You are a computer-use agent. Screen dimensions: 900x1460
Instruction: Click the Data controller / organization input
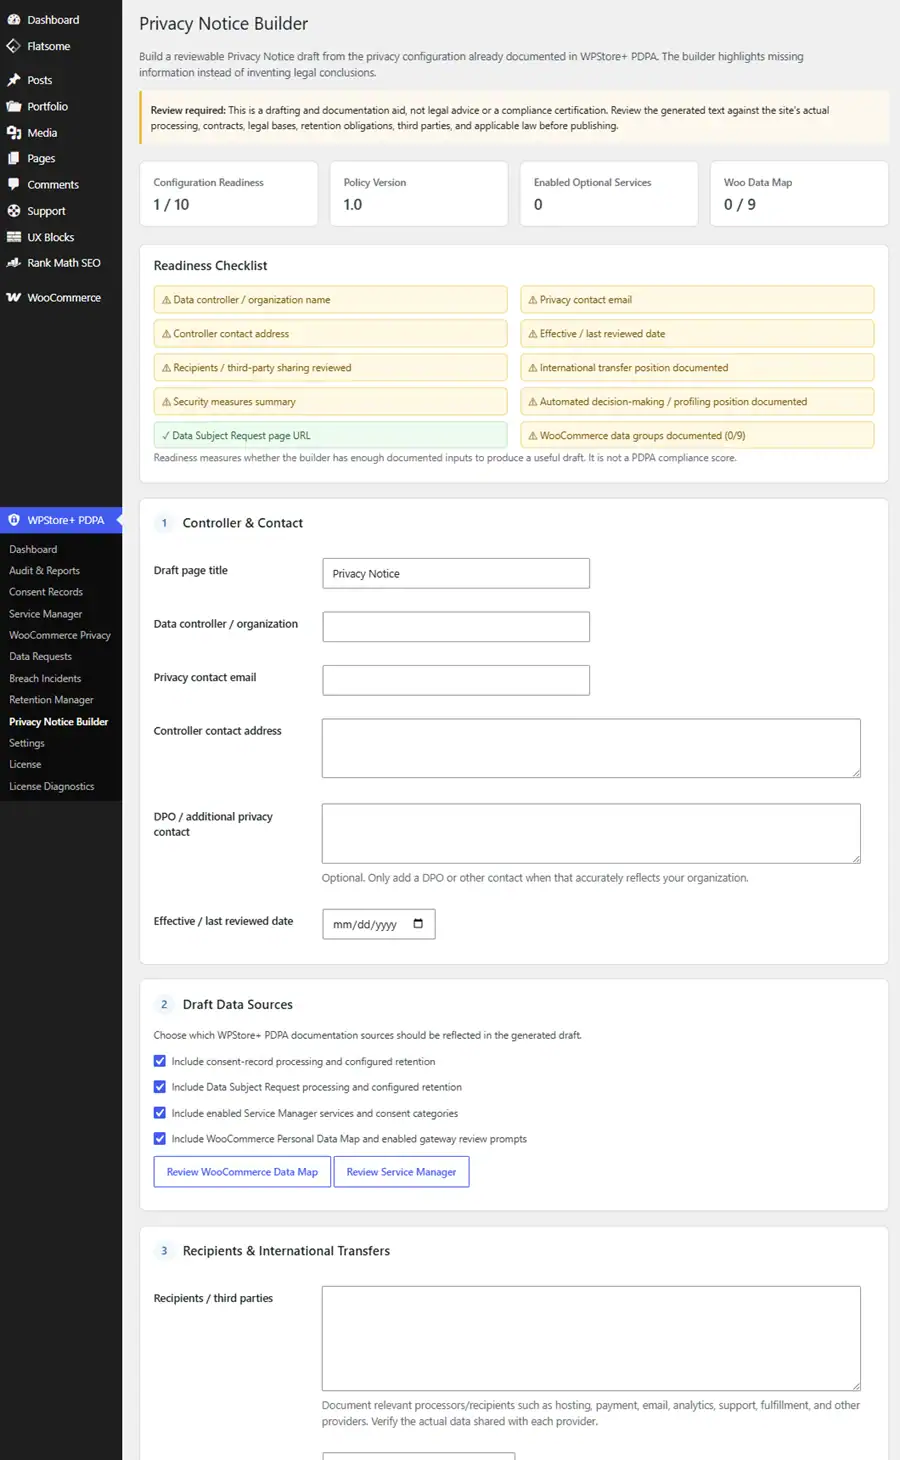456,627
